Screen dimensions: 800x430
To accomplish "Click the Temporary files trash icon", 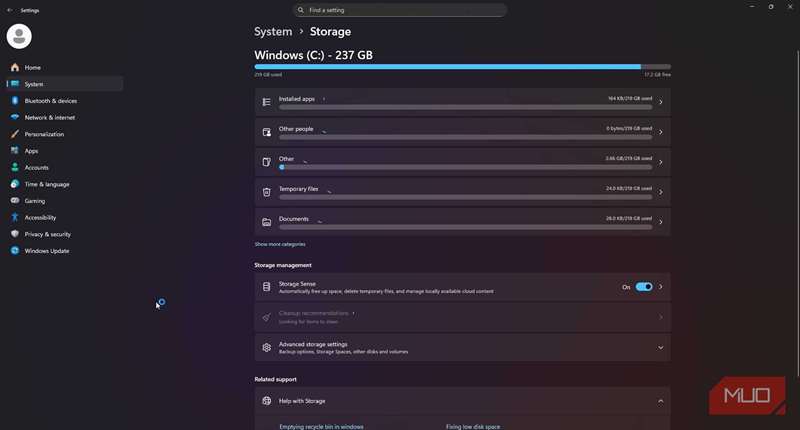I will pos(266,191).
